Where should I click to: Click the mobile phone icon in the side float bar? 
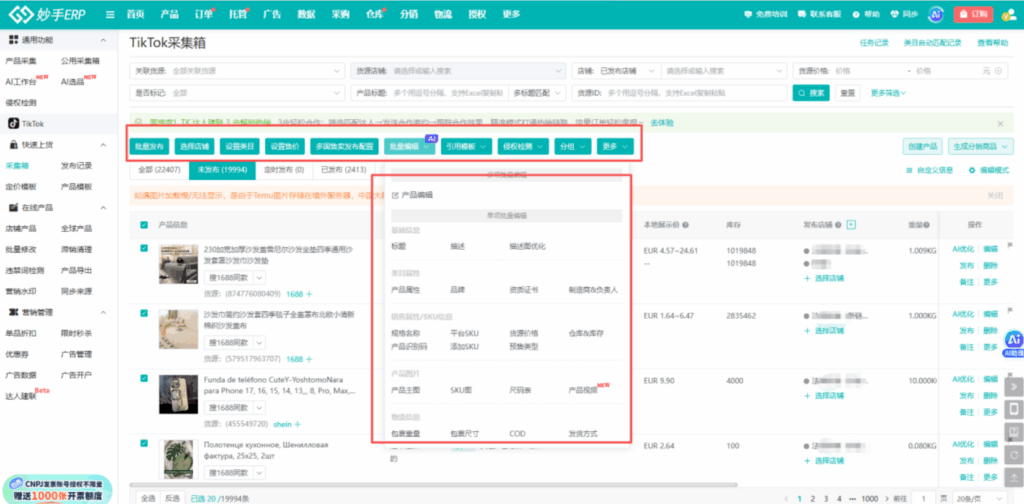tap(1014, 409)
